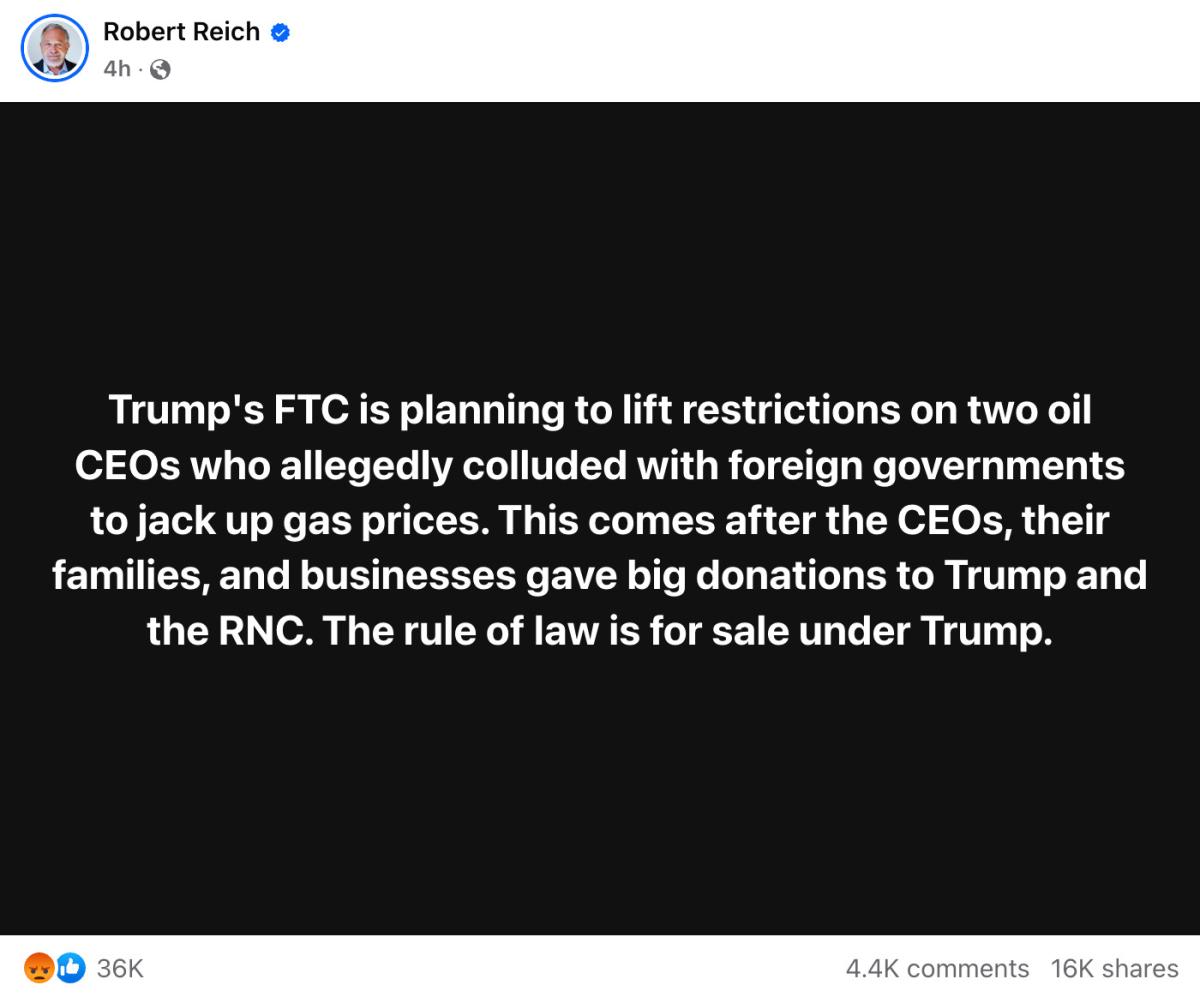Viewport: 1200px width, 997px height.
Task: Open the 4.4K comments link
Action: coord(937,968)
